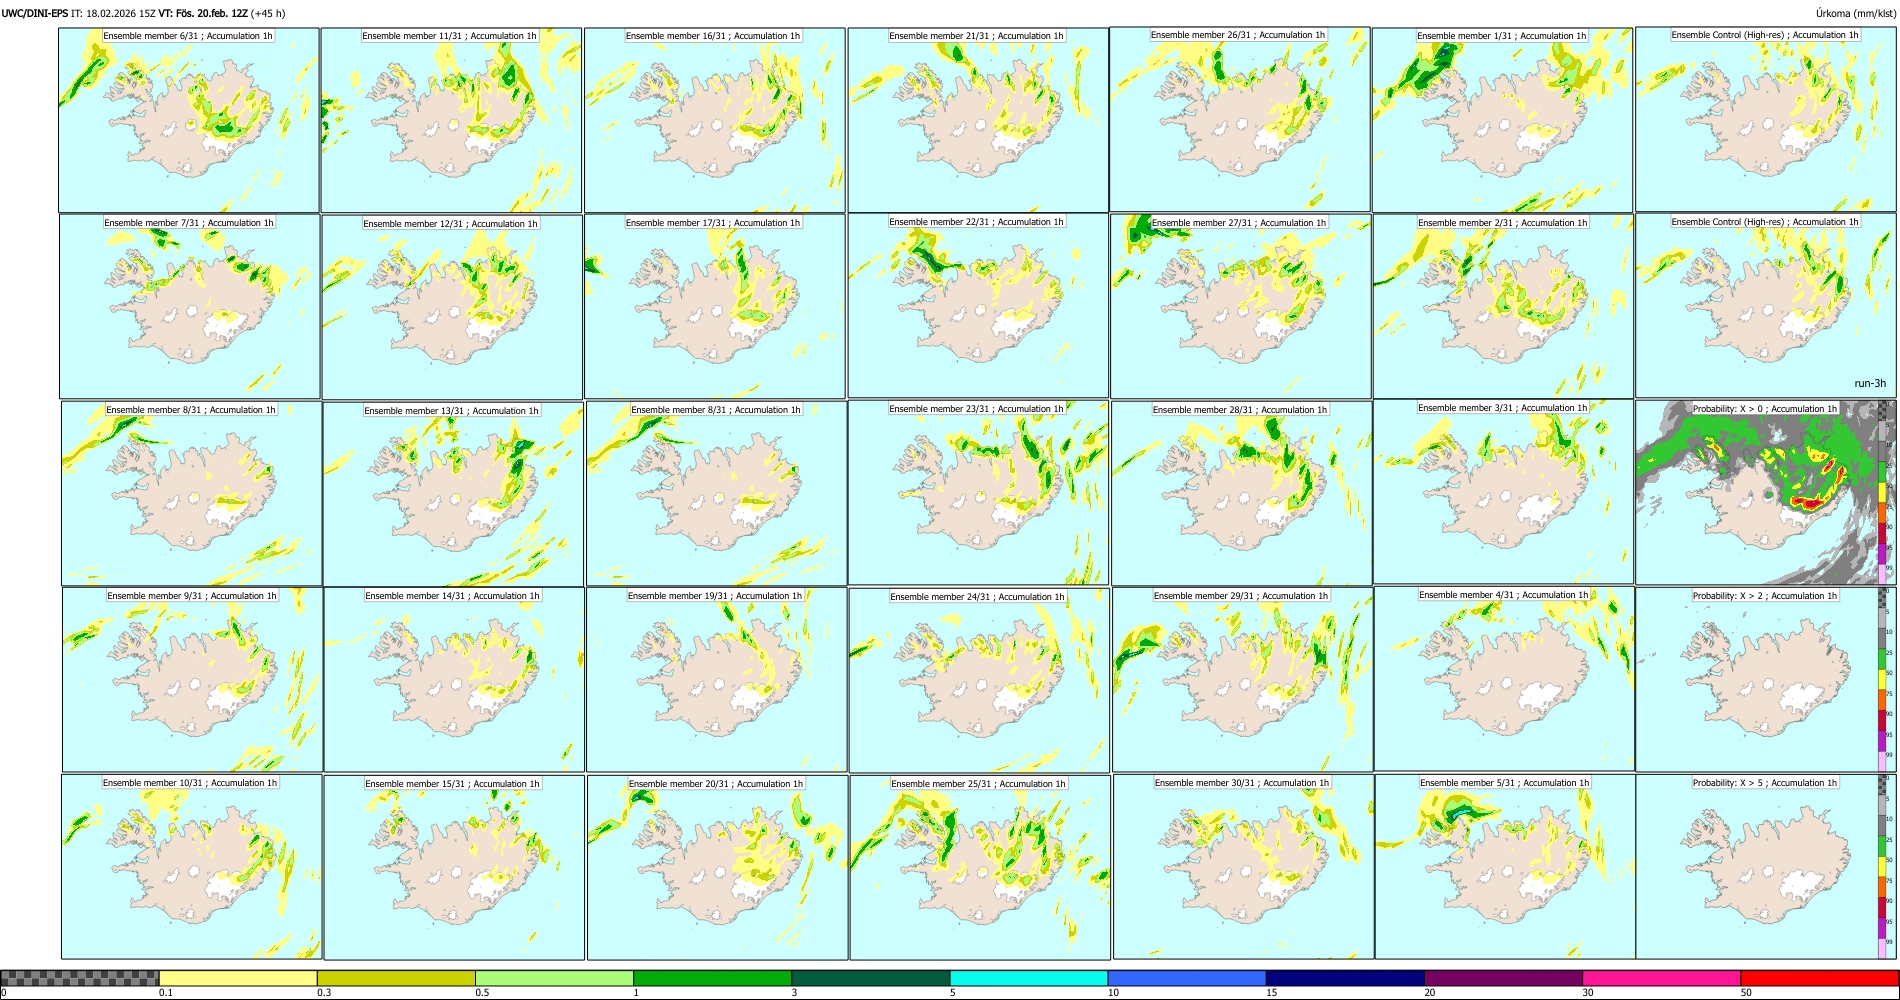Click the 'Ensemble member 9/31' title label
The image size is (1900, 1000).
[192, 596]
